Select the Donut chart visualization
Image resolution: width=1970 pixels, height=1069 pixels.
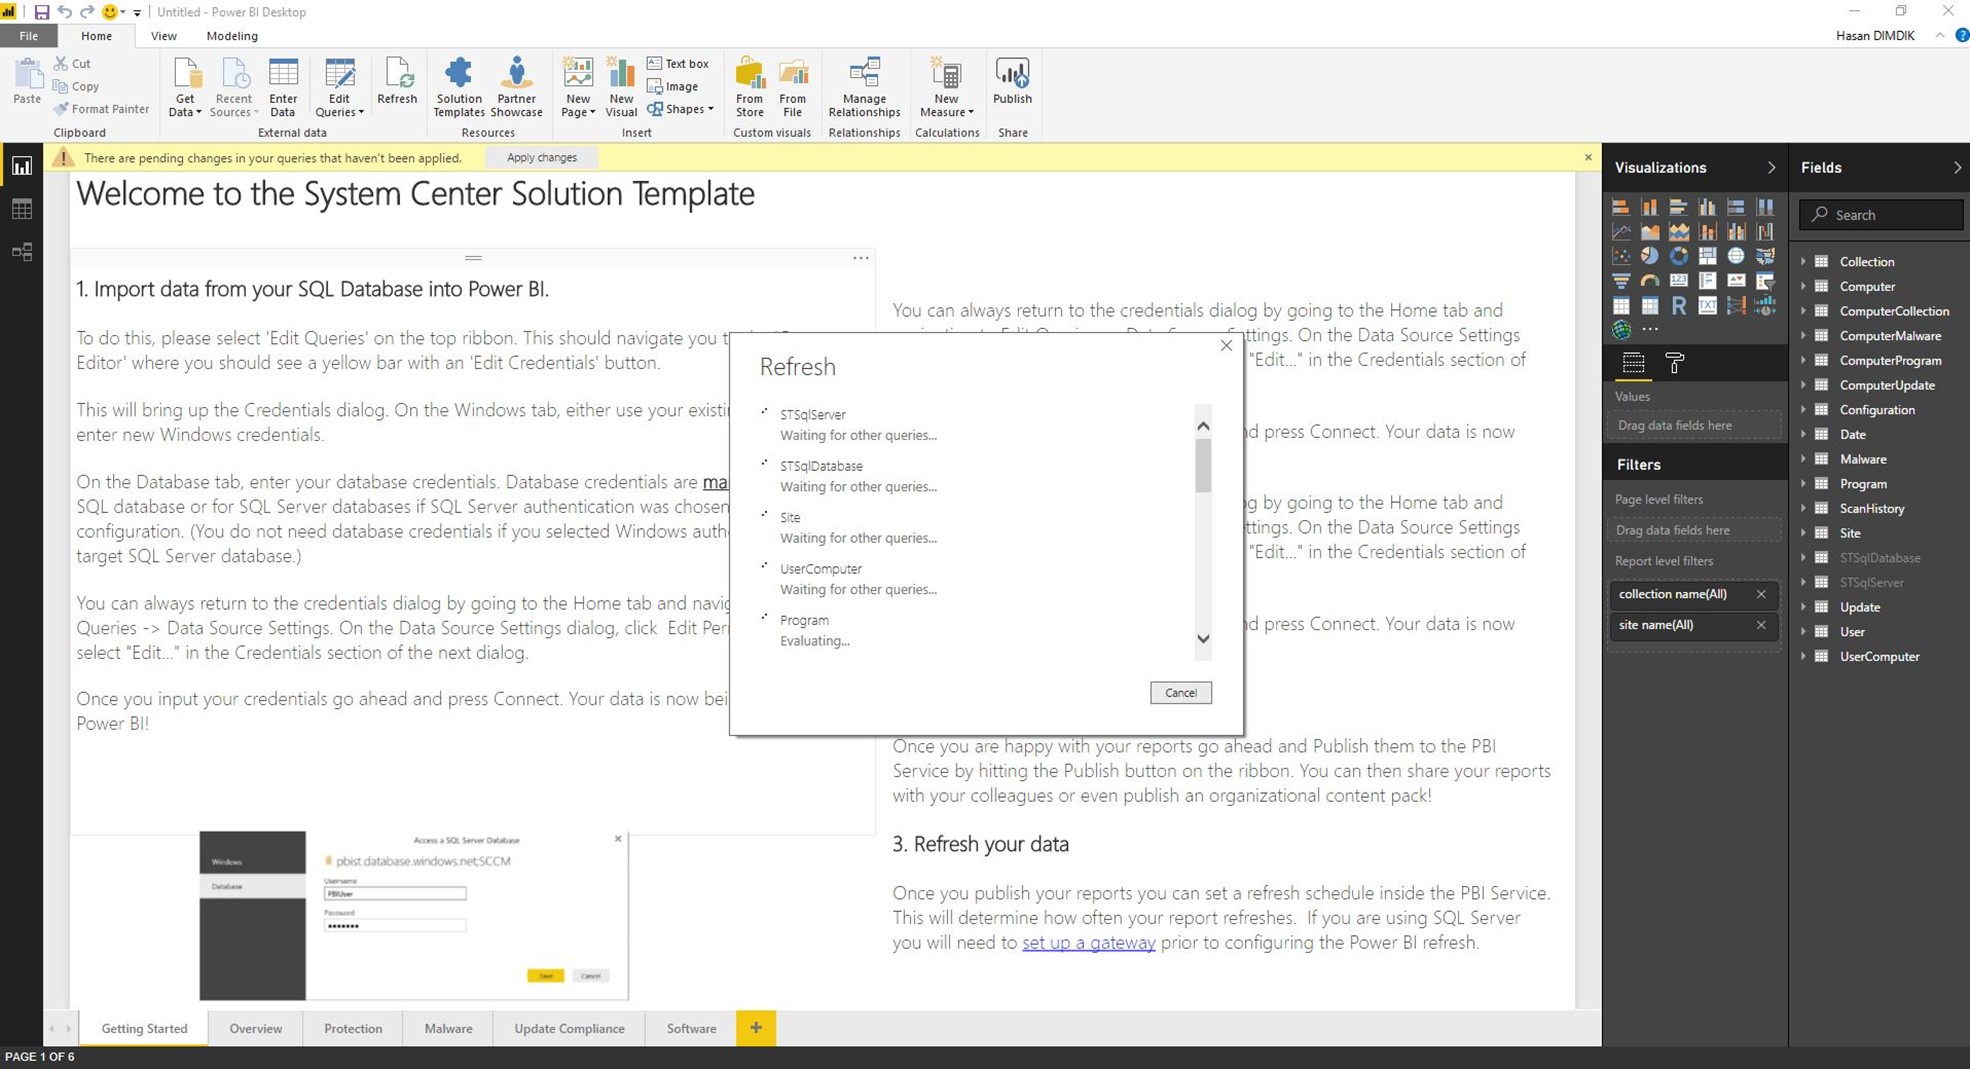(x=1678, y=256)
